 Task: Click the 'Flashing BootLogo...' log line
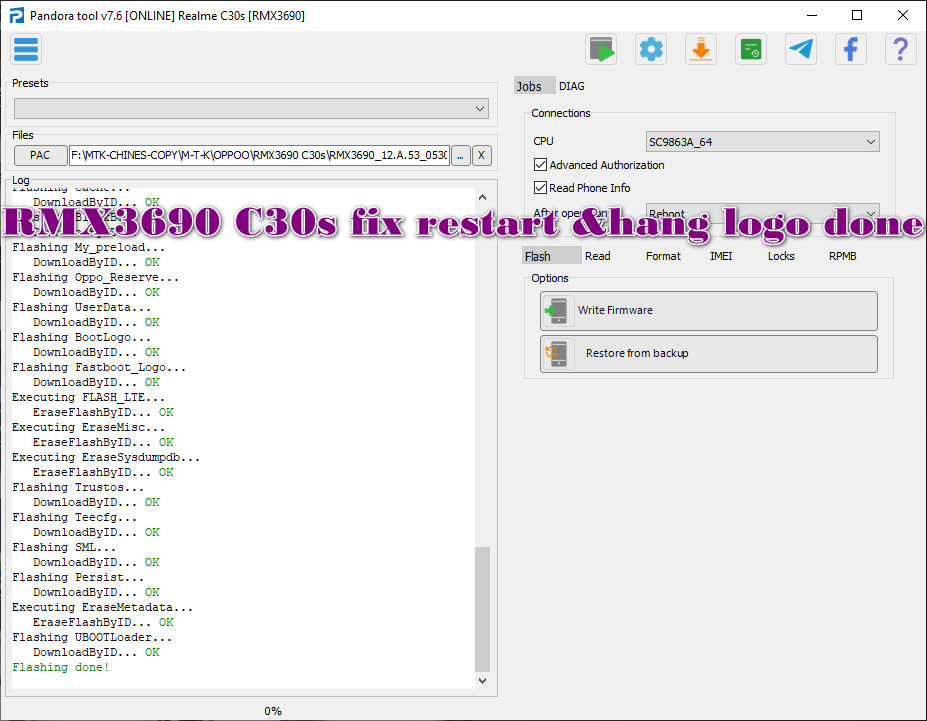[x=82, y=337]
